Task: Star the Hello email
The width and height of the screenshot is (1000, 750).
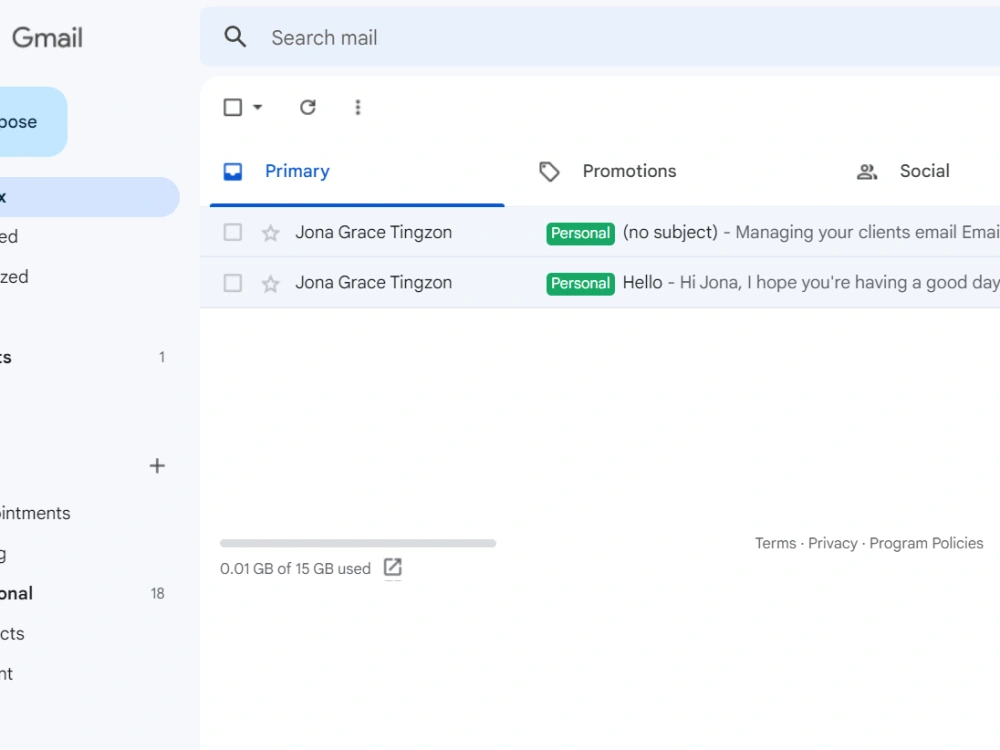Action: tap(270, 283)
